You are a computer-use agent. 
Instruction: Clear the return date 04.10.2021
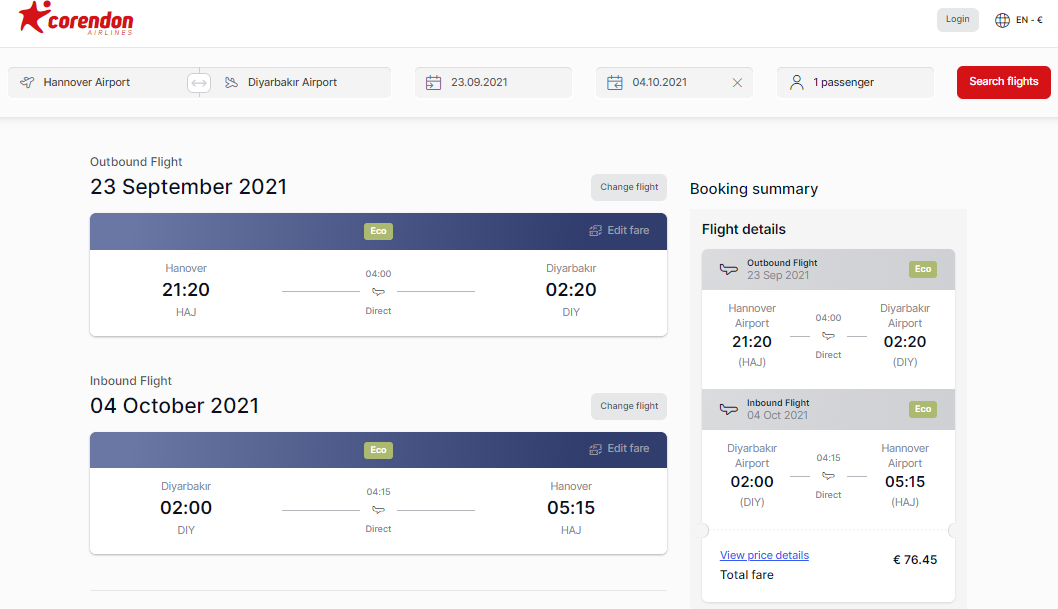737,82
